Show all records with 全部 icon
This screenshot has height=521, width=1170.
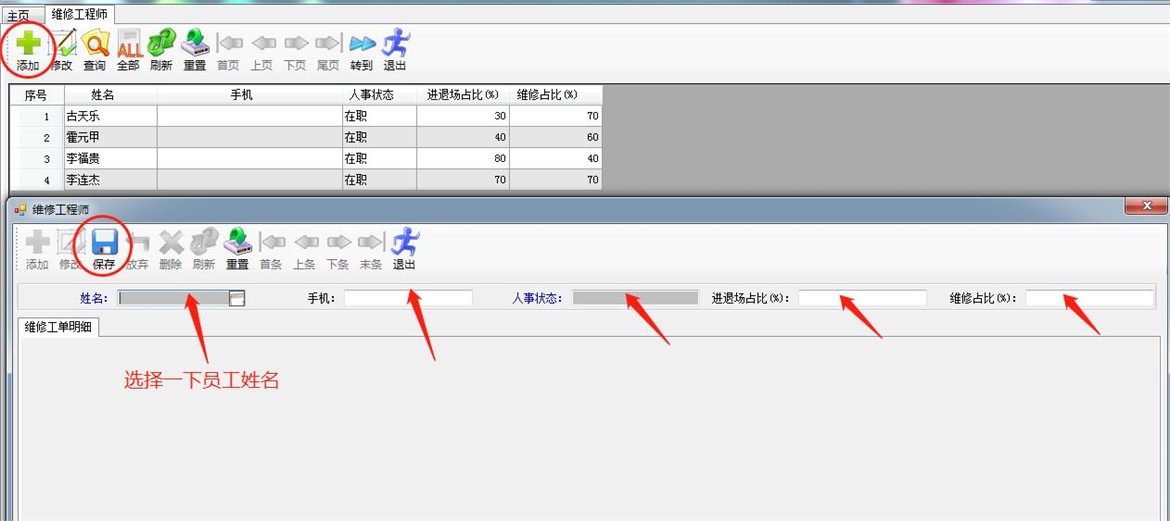tap(129, 43)
